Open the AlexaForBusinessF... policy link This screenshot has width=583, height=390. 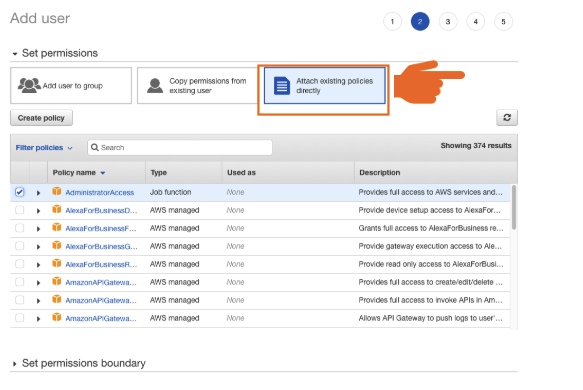tap(101, 228)
